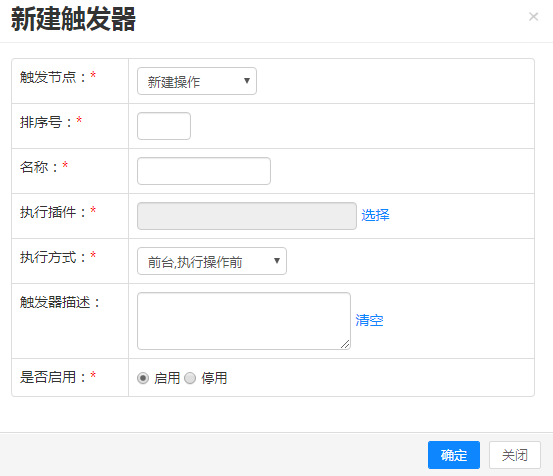Screen dimensions: 553x476
Task: Select the 停用 radio button
Action: tap(190, 378)
